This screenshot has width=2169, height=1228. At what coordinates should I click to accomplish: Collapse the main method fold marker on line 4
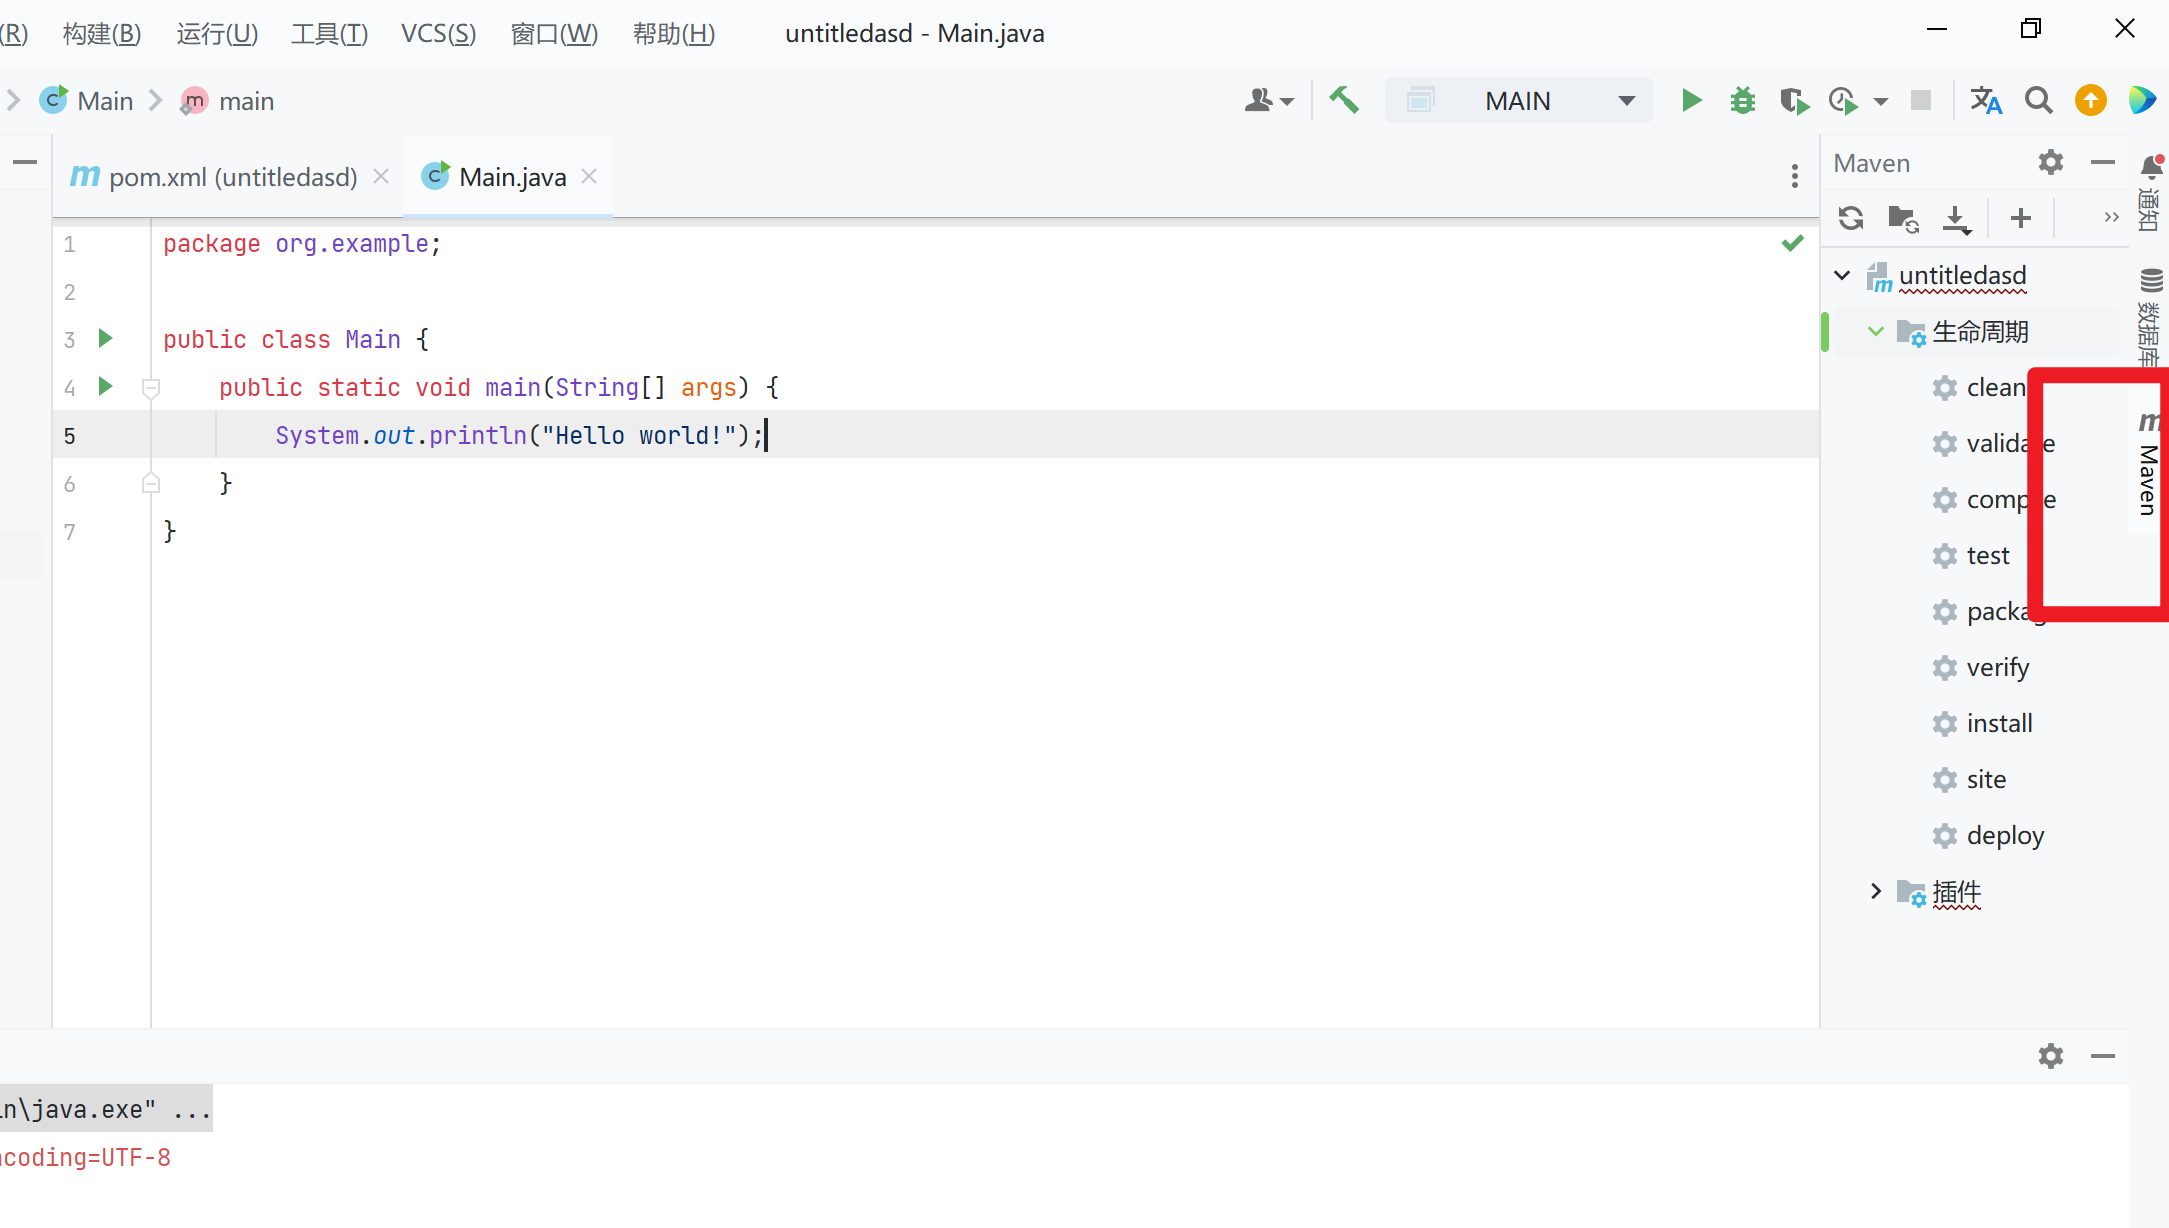[151, 388]
